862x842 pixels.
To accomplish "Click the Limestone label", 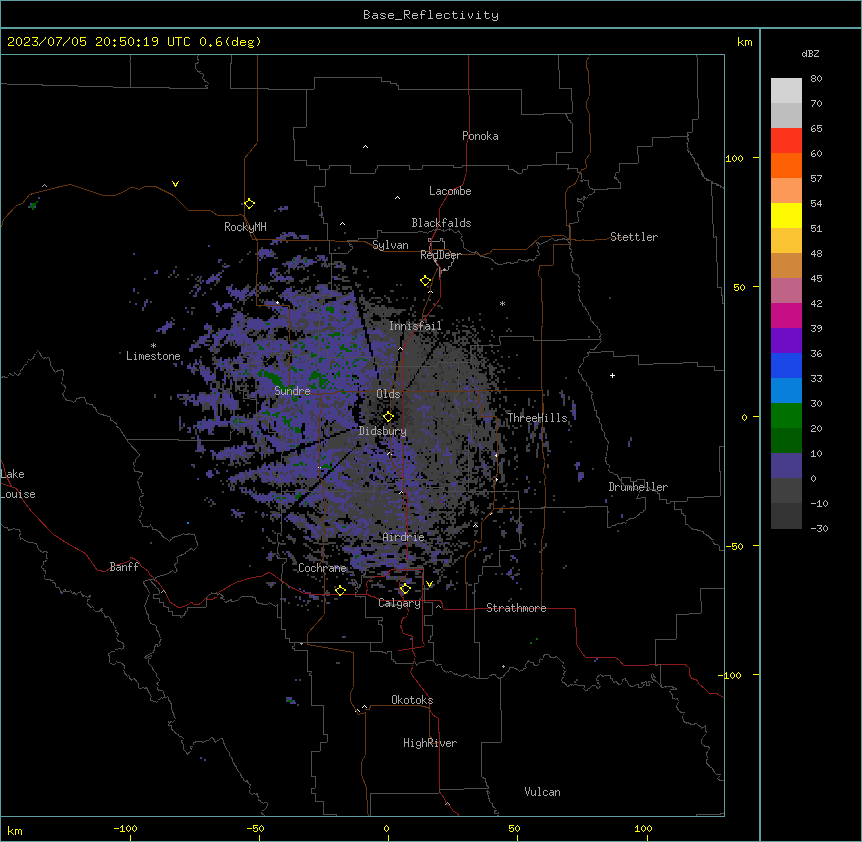I will coord(153,356).
